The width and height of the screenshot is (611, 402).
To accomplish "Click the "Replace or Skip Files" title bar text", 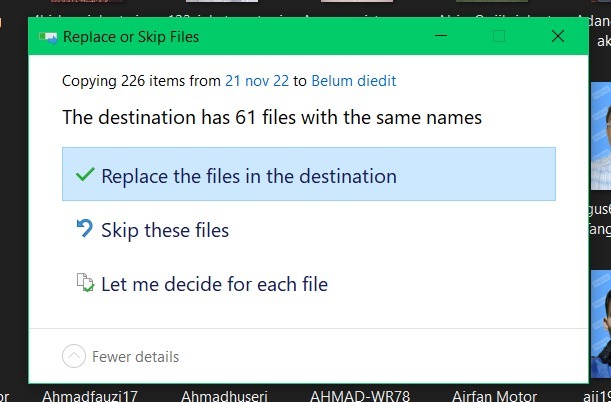I will [131, 38].
